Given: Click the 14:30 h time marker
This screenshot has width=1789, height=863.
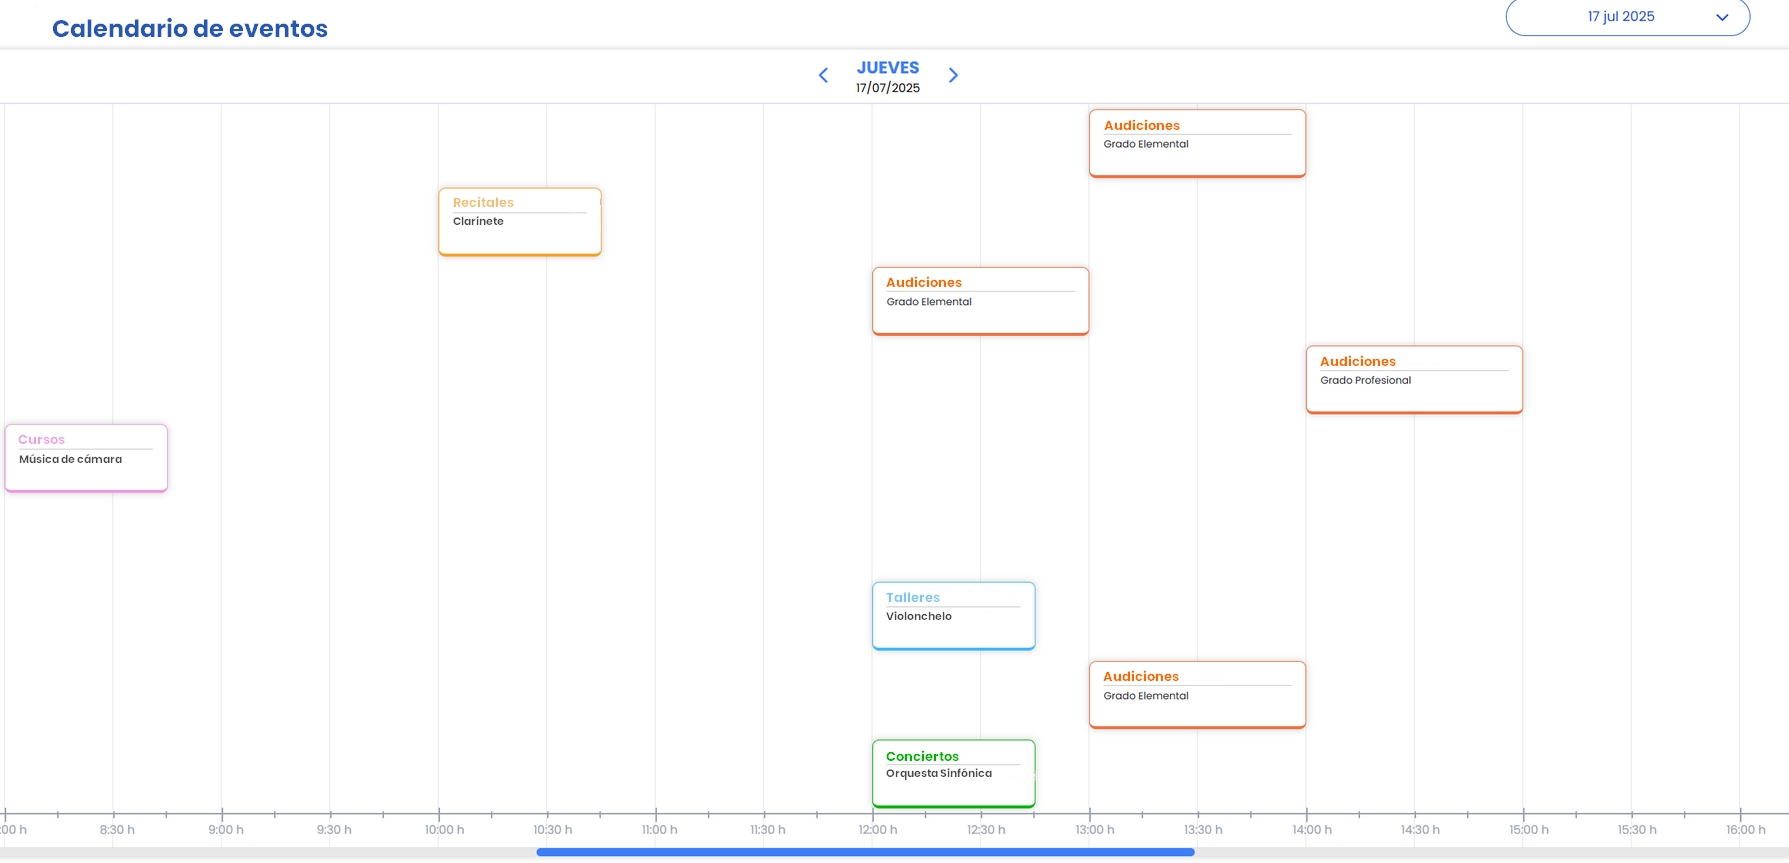Looking at the screenshot, I should pos(1420,830).
